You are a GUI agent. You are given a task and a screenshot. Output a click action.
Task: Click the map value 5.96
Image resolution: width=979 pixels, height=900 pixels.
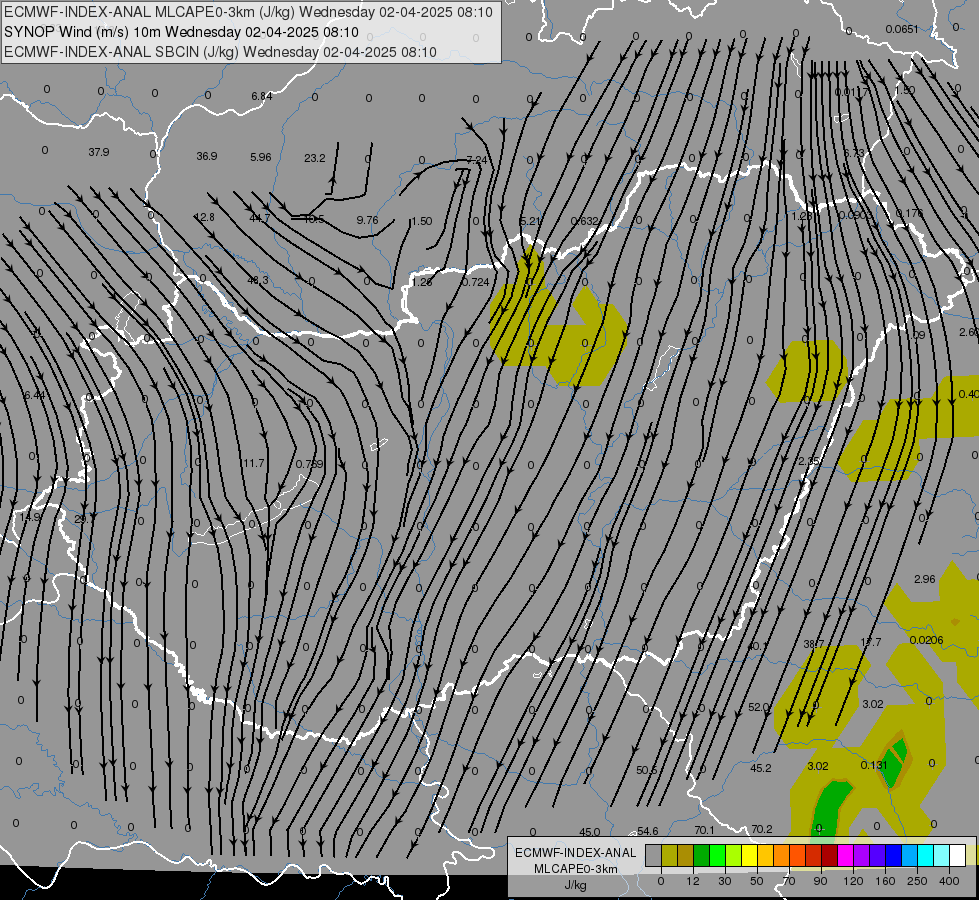coord(261,157)
